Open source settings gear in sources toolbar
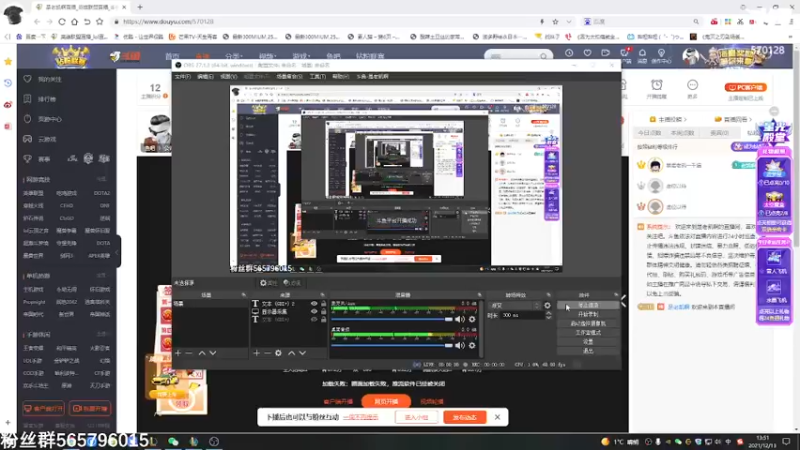This screenshot has height=450, width=800. click(x=278, y=353)
